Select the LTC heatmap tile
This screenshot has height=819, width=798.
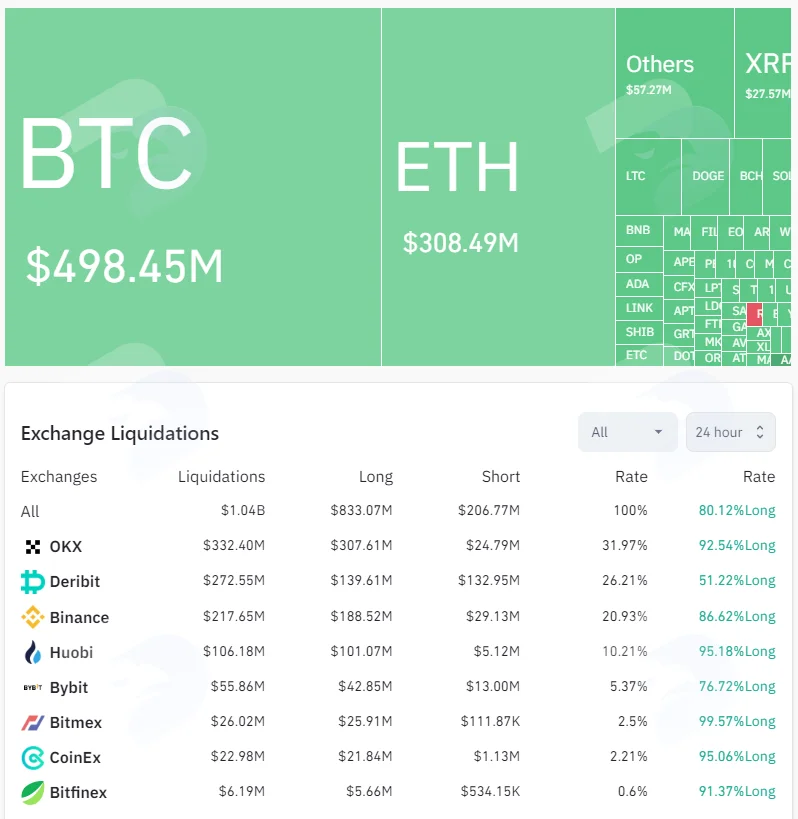(648, 177)
